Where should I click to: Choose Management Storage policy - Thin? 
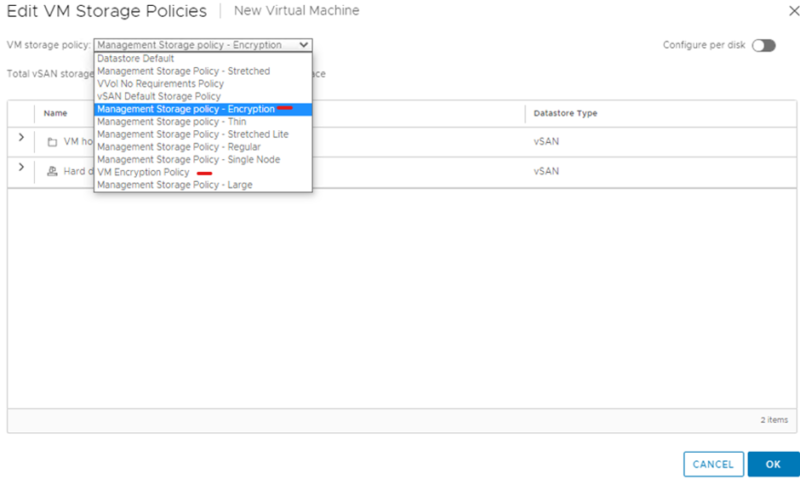(174, 121)
